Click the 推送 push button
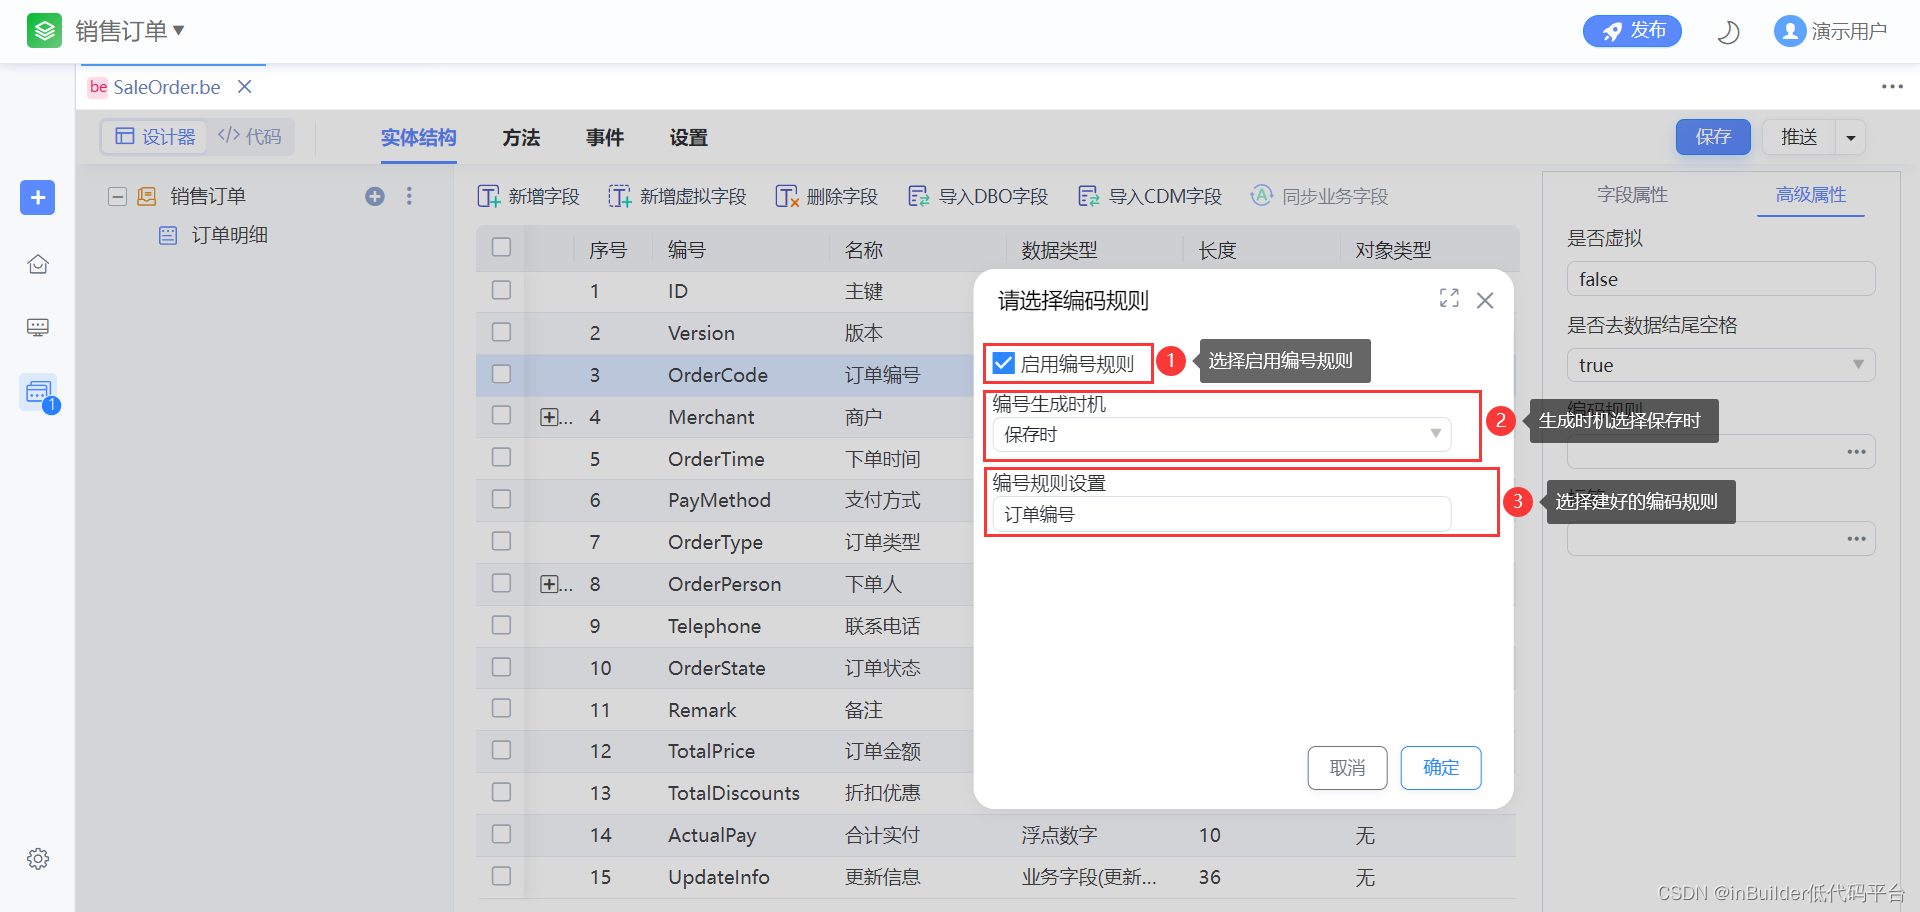Screen dimensions: 1920x912 [x=1798, y=137]
